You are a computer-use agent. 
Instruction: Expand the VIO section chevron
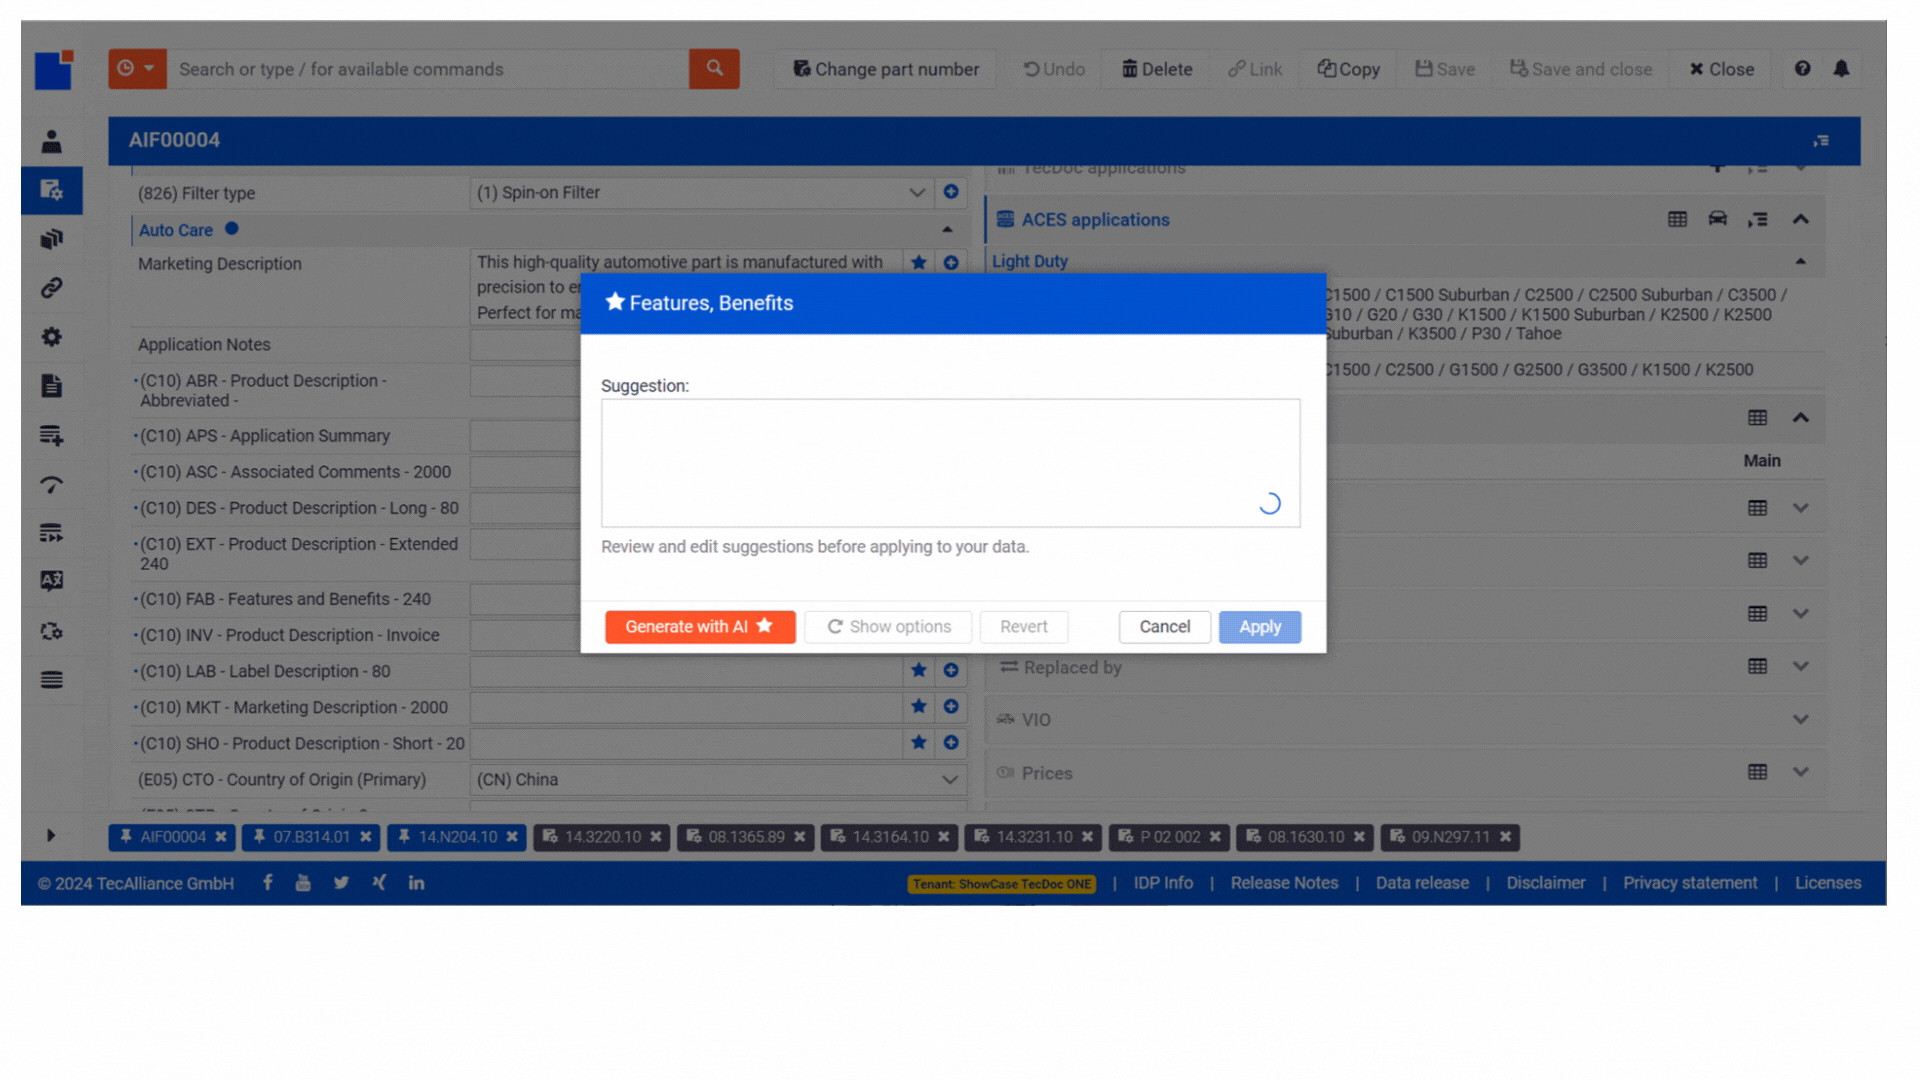pos(1800,719)
